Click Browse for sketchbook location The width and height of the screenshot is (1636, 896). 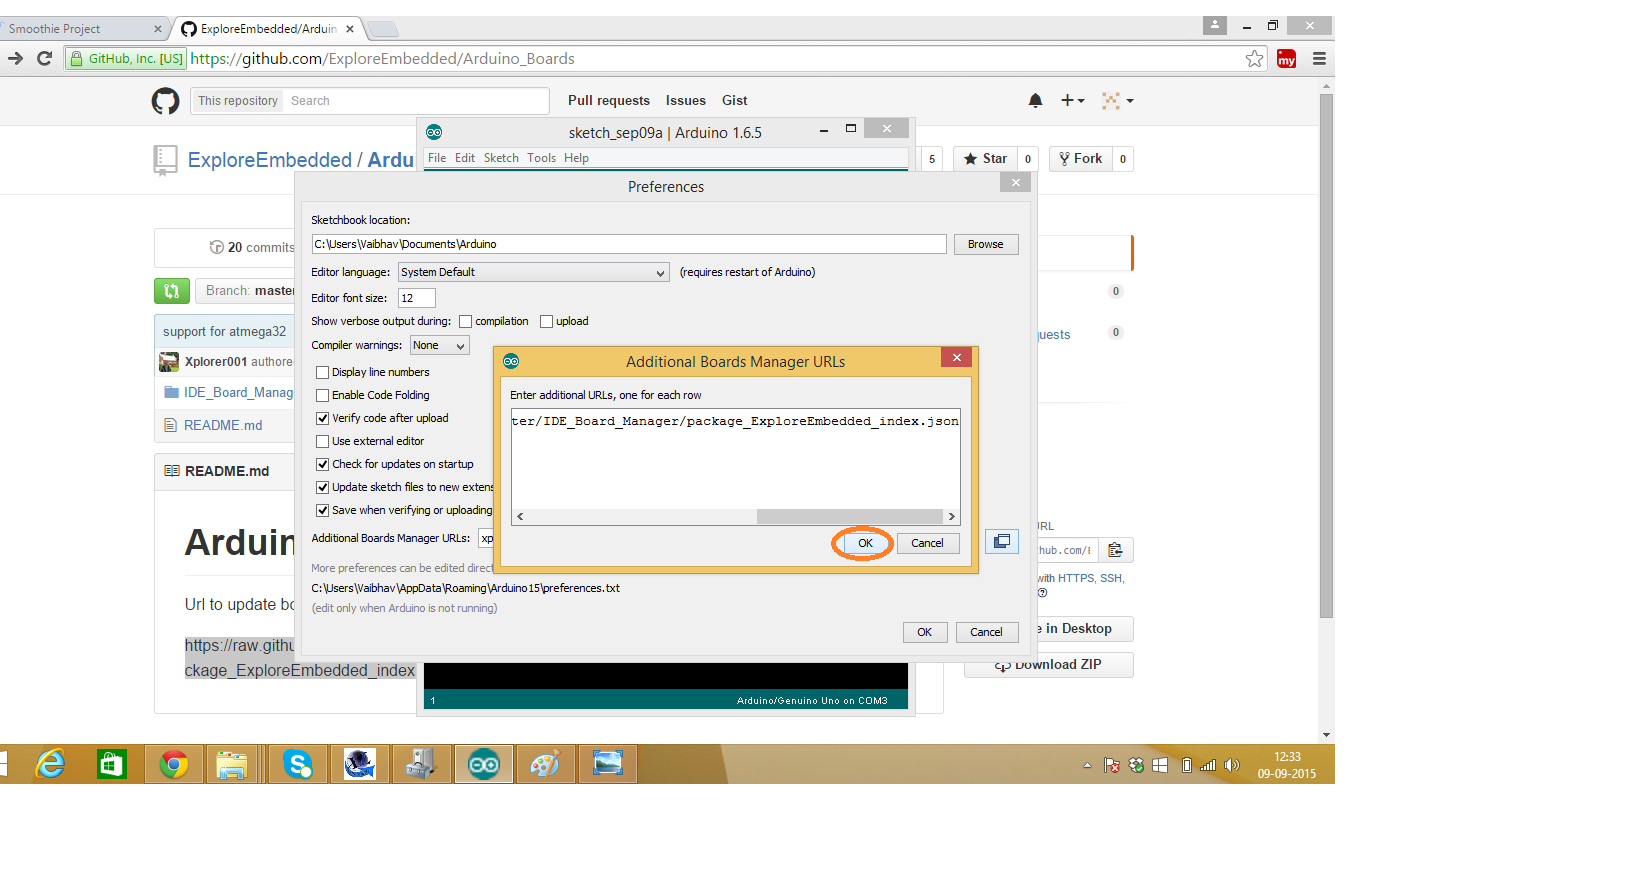coord(985,244)
